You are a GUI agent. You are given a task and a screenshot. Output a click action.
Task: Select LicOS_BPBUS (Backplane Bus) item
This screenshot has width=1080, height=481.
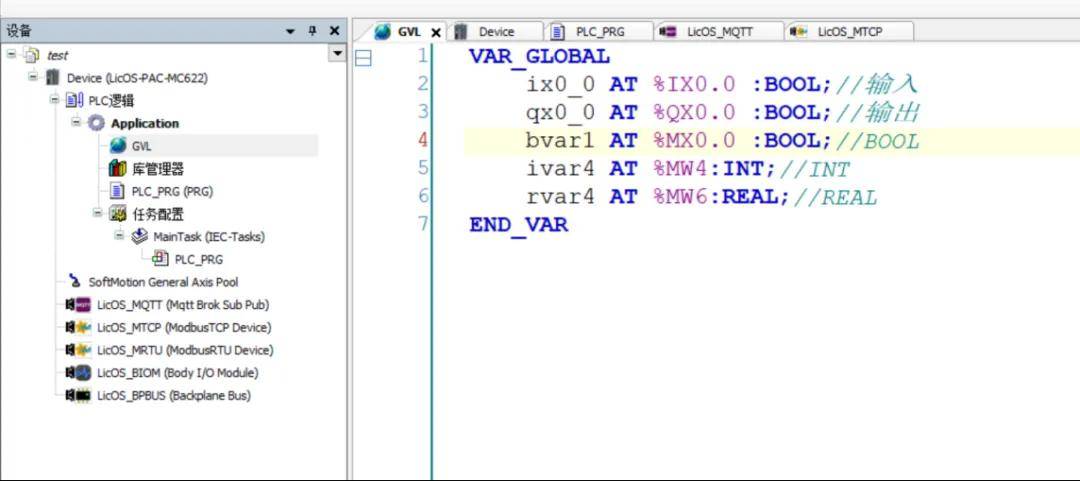coord(173,396)
